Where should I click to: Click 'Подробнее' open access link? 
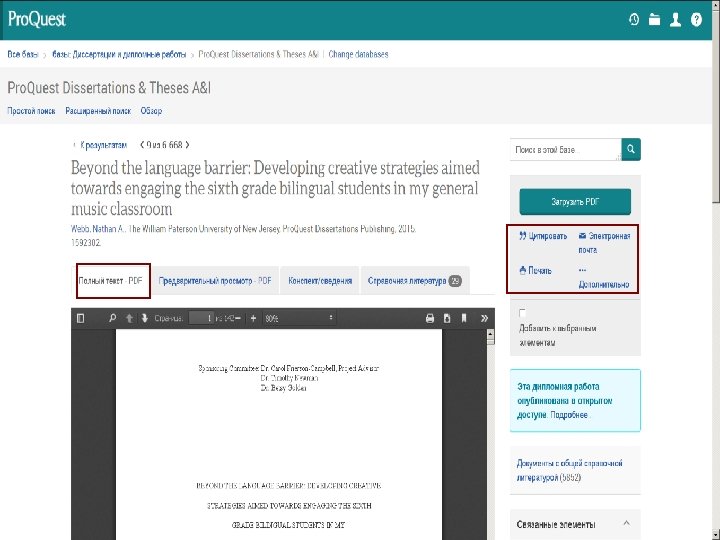569,415
